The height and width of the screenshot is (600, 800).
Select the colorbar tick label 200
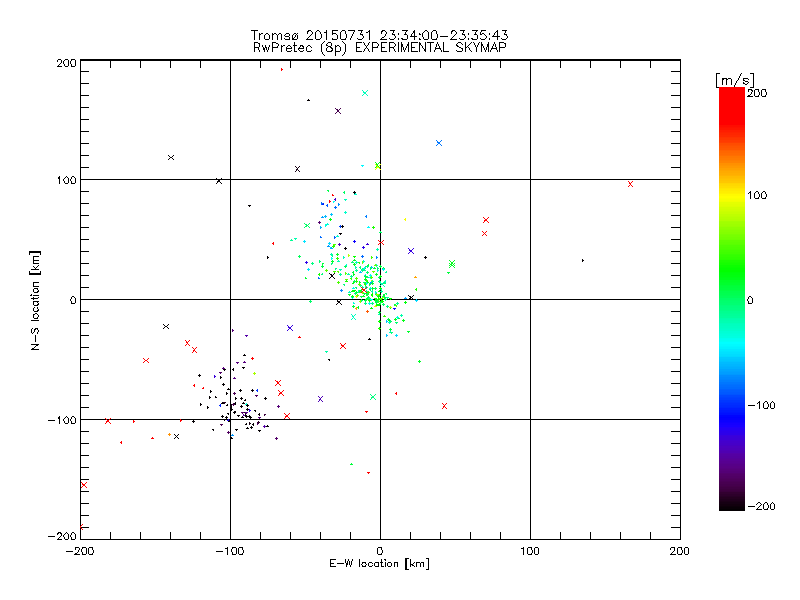(757, 93)
